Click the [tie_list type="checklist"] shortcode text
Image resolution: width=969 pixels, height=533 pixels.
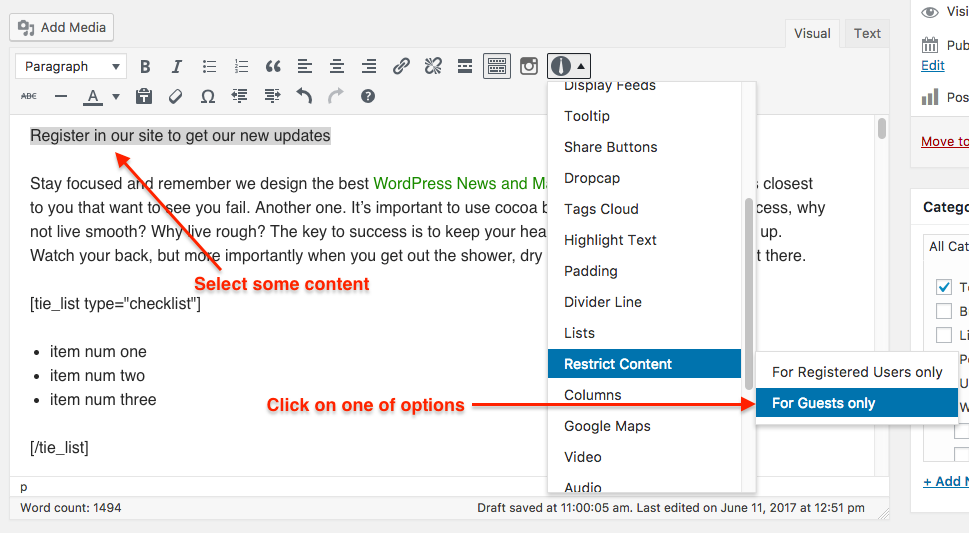[x=116, y=304]
